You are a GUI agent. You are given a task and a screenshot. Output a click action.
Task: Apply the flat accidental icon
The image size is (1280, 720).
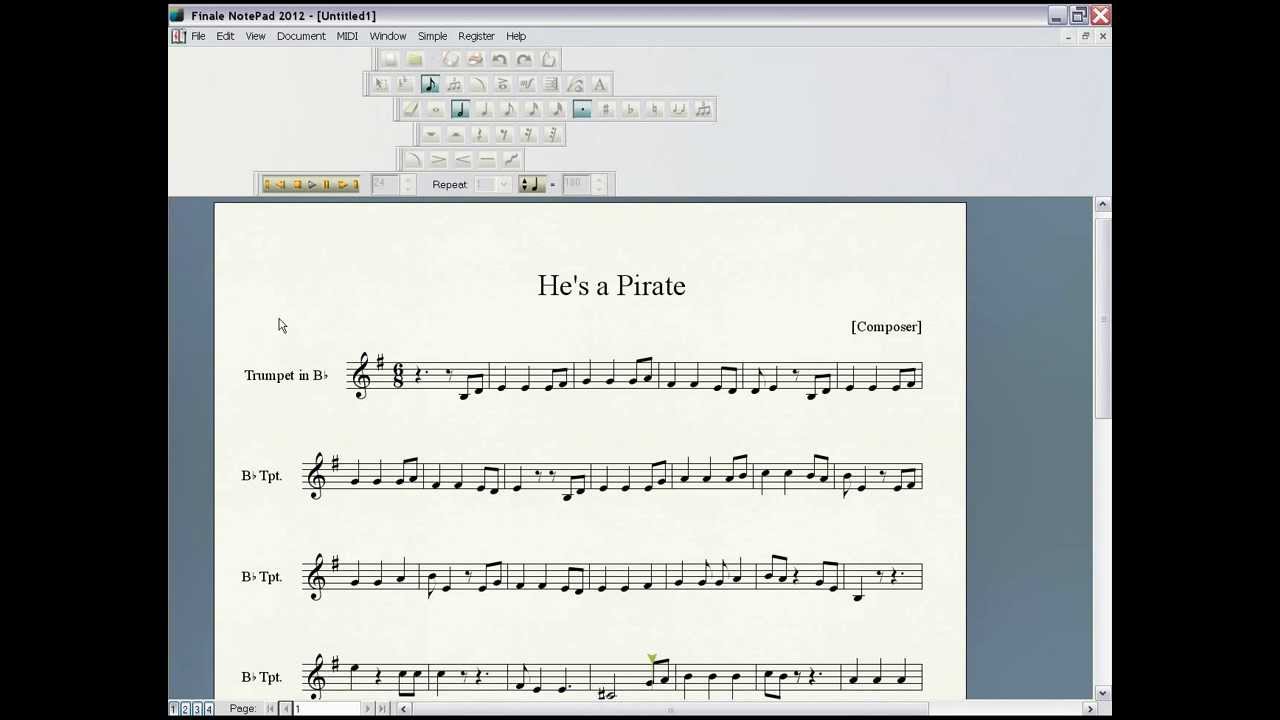(630, 109)
